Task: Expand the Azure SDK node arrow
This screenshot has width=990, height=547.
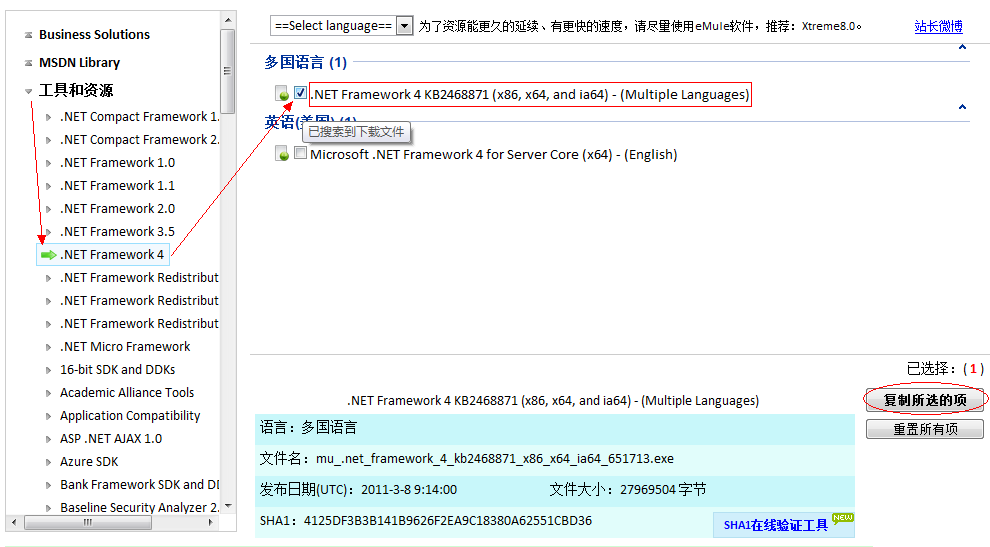Action: tap(49, 462)
